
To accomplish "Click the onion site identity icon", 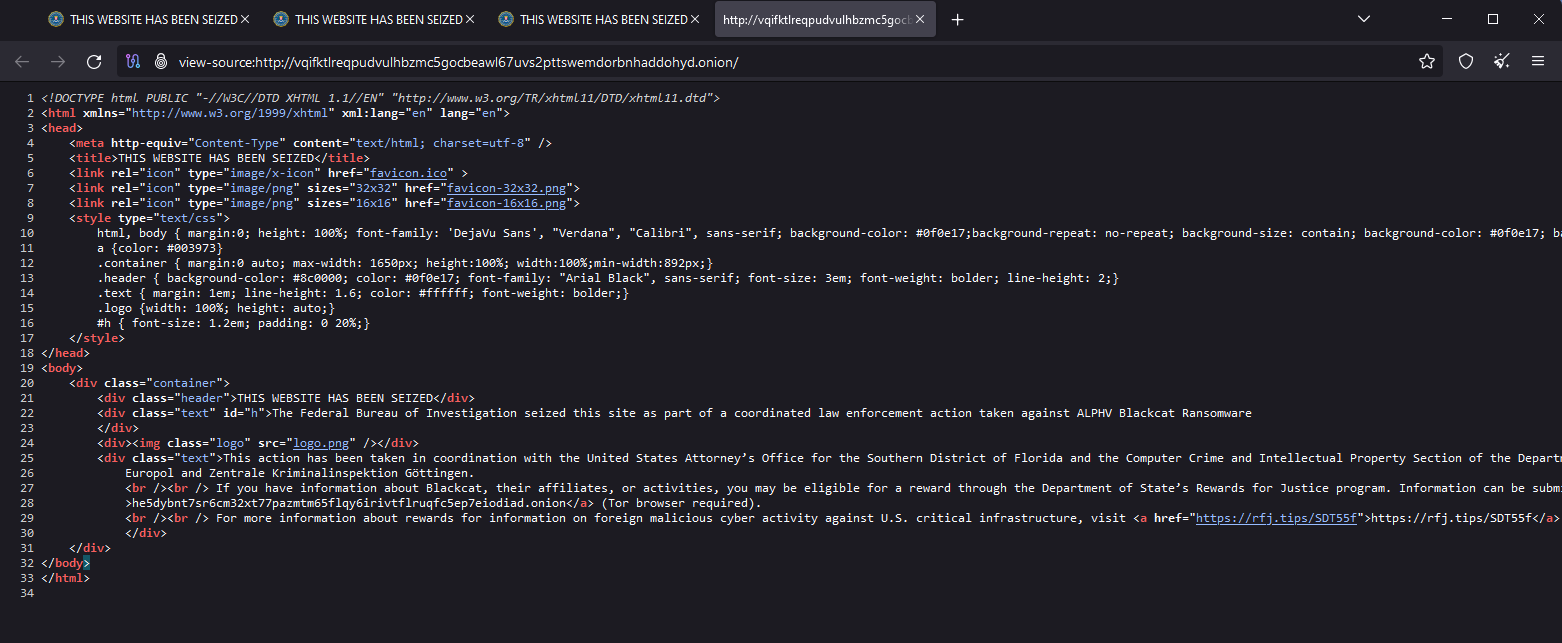I will pos(160,62).
